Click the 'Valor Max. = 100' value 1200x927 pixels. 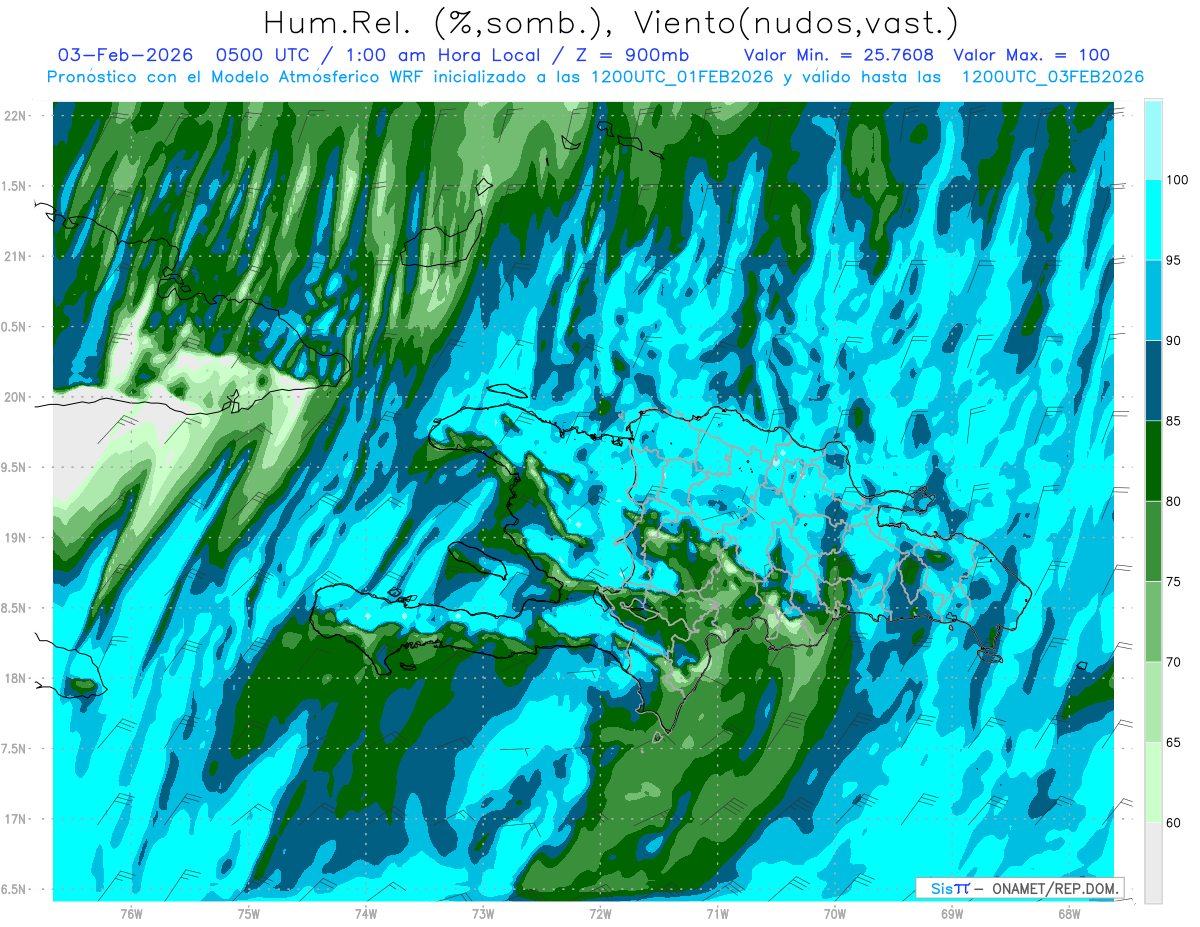tap(1031, 56)
